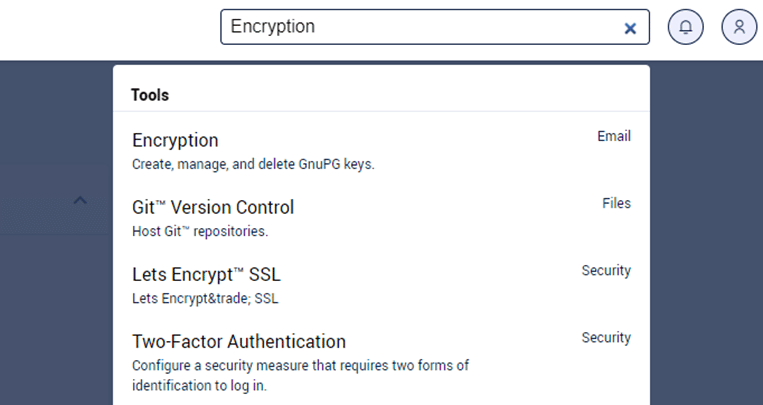Click the Security label beside Lets Encrypt SSL

tap(606, 271)
